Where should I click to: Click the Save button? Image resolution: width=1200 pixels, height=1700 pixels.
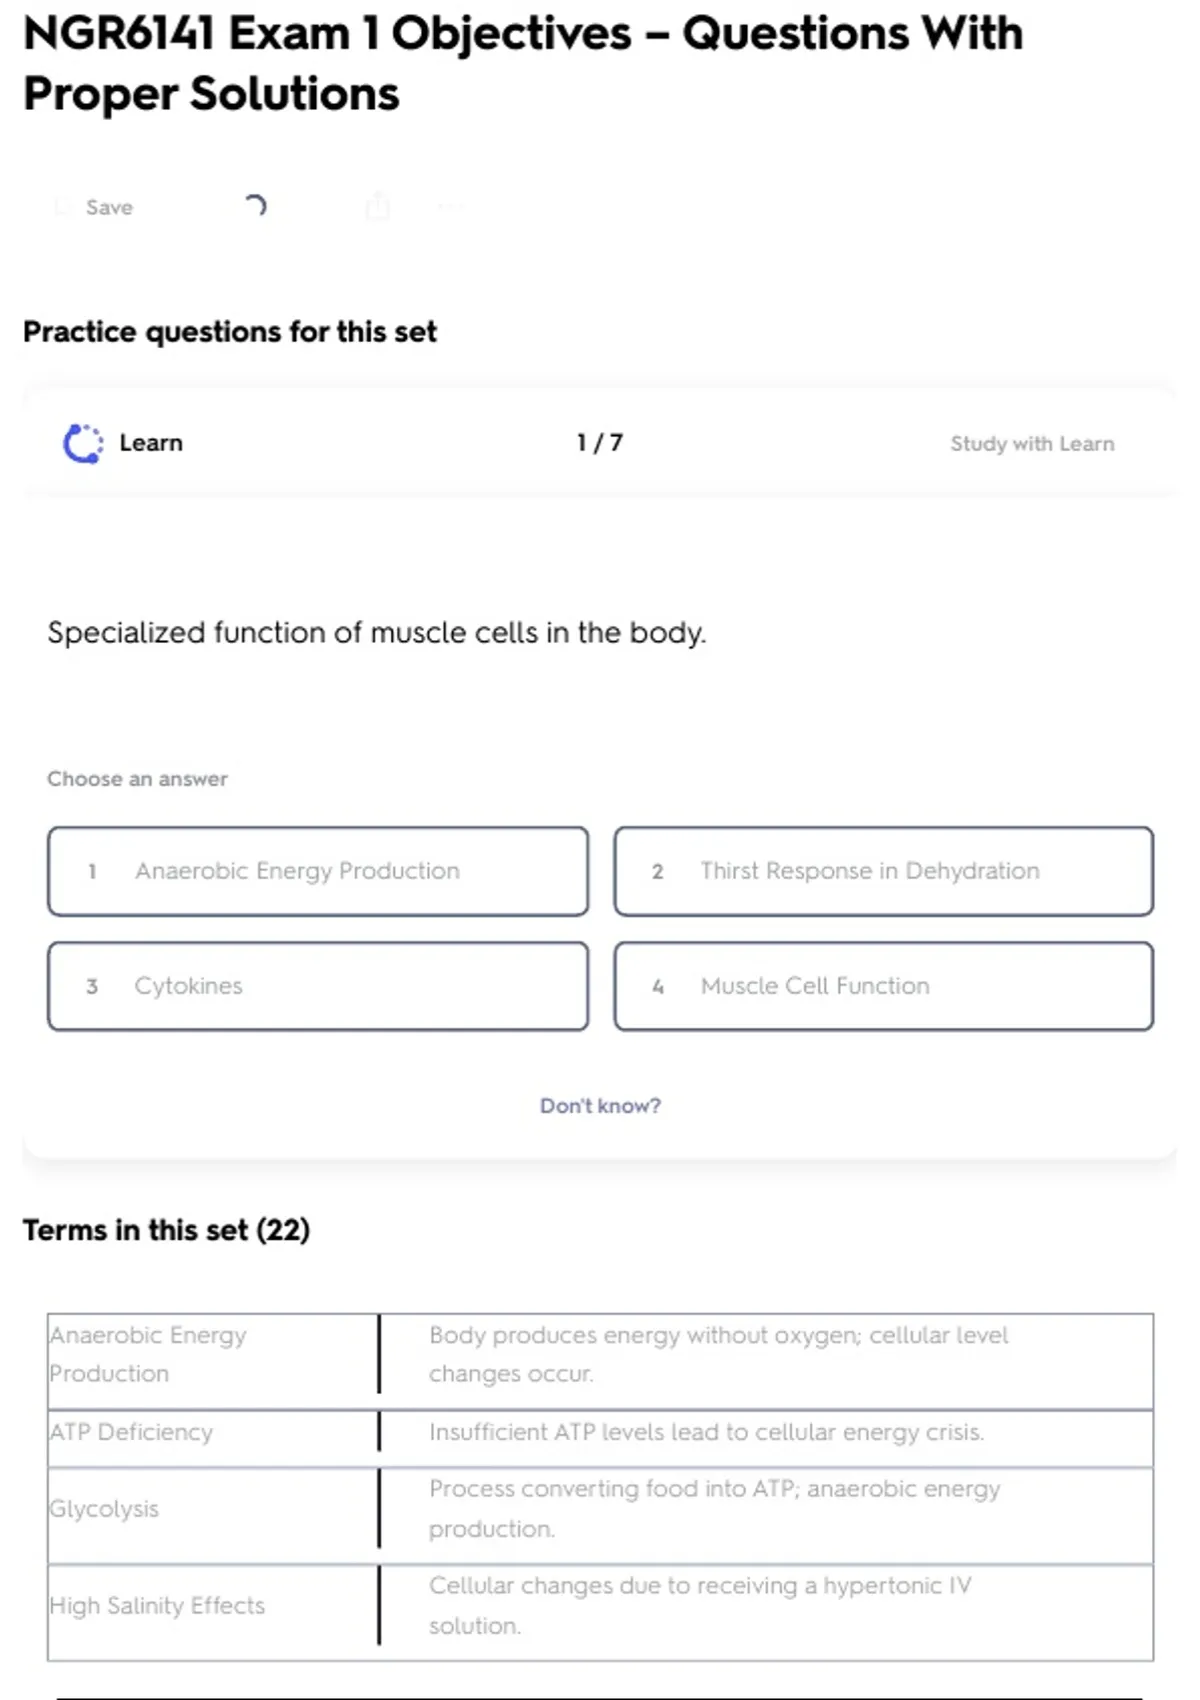[x=96, y=207]
